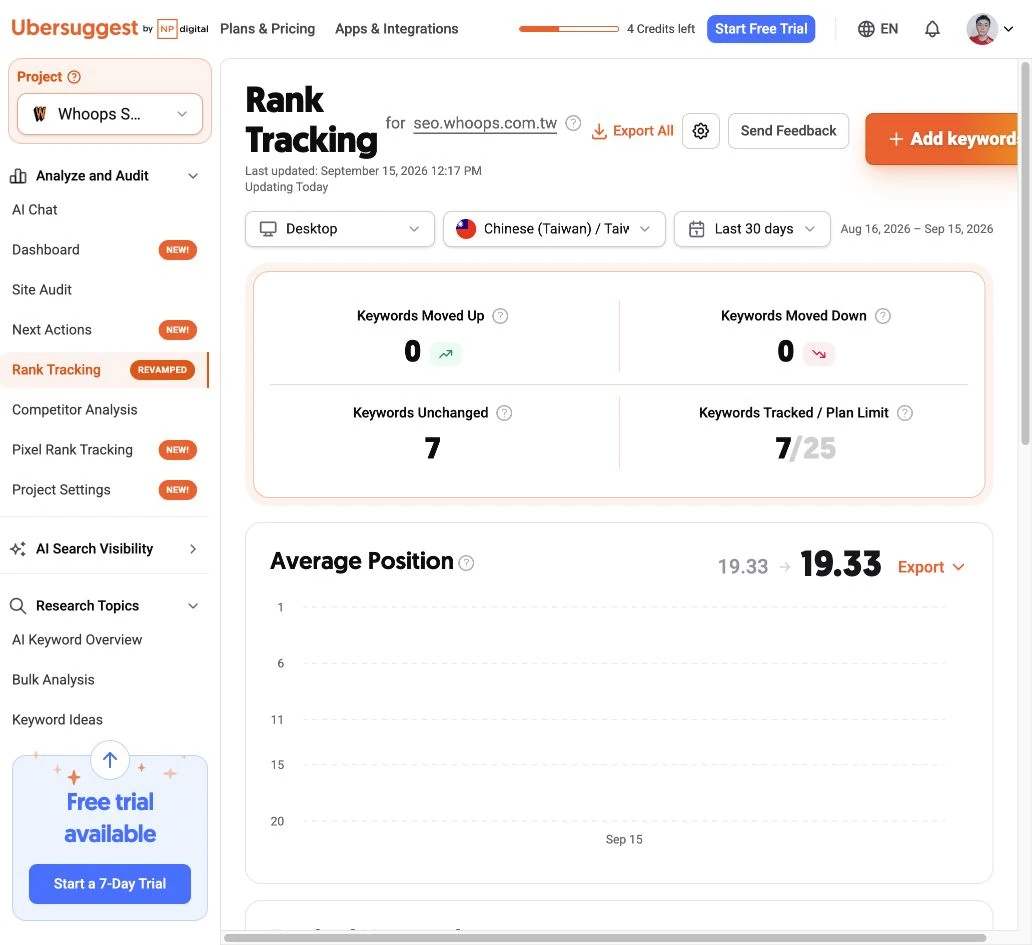Click Average Position help icon

[466, 563]
